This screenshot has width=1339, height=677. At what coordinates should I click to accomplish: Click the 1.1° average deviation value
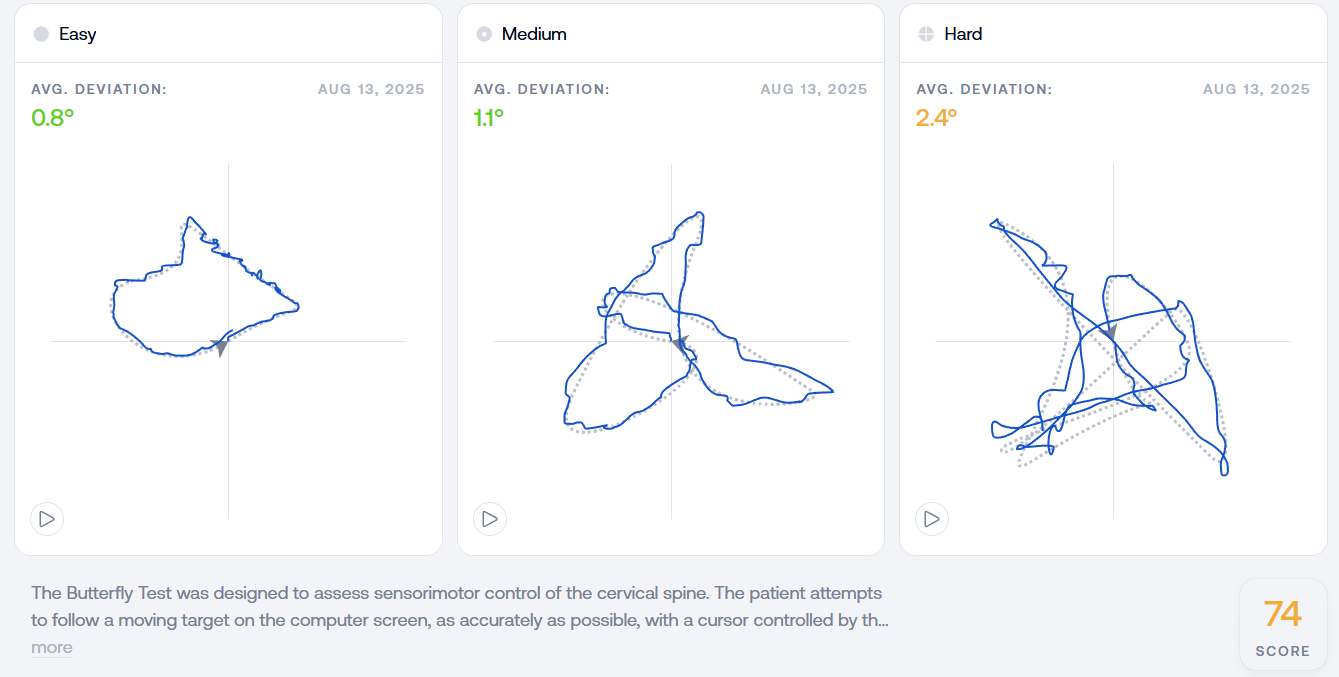489,117
